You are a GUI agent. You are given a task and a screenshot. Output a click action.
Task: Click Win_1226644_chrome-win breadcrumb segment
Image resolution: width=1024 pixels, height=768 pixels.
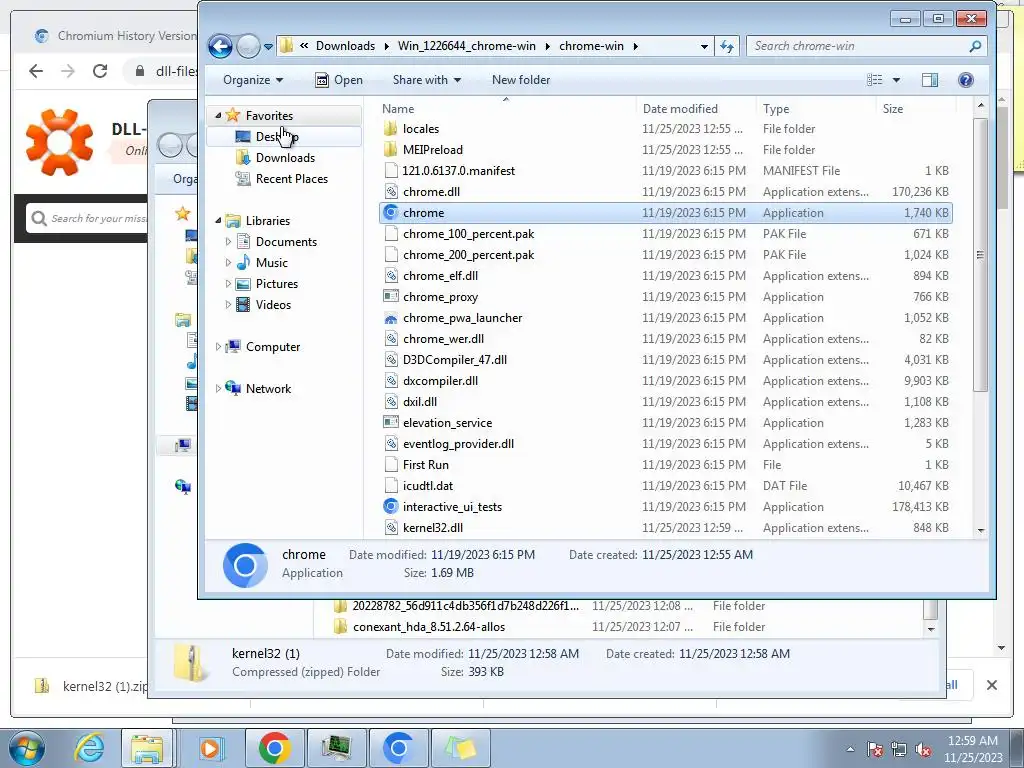466,46
